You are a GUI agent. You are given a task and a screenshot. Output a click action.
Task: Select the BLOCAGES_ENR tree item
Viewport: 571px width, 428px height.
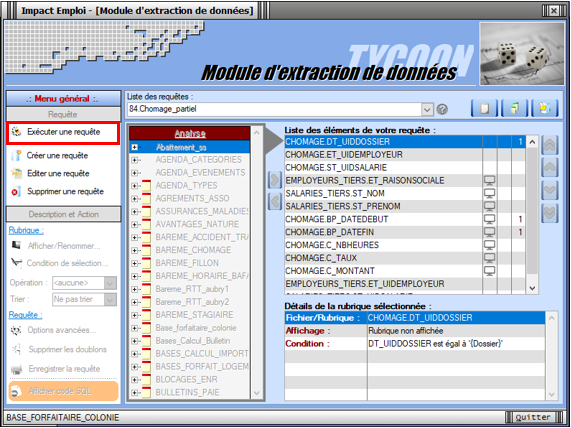[x=186, y=380]
